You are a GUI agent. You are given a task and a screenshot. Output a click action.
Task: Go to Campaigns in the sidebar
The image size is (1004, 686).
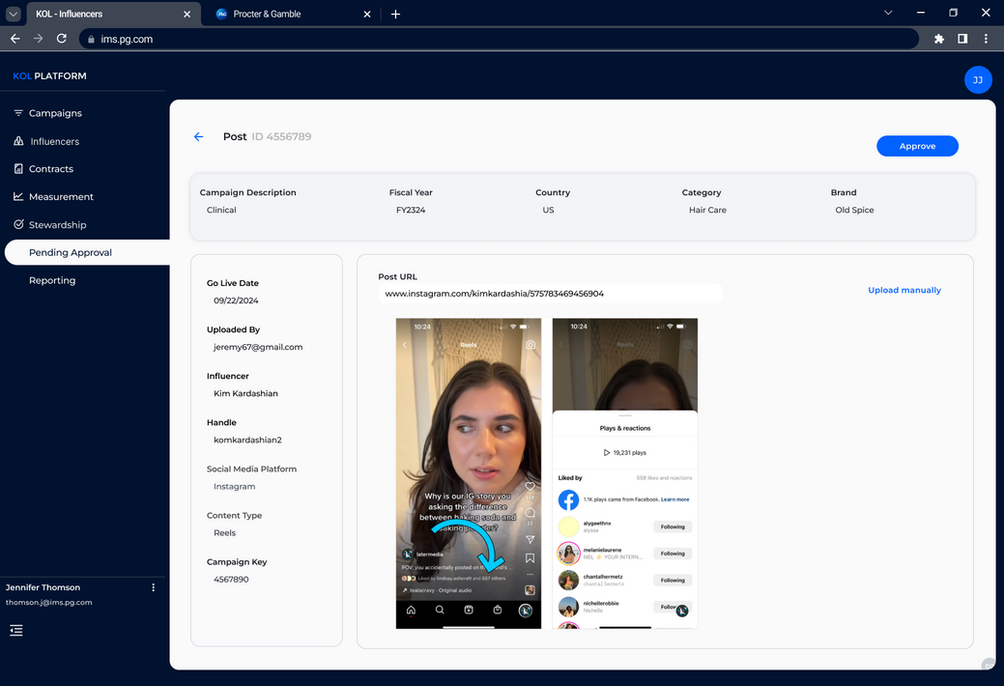point(55,113)
